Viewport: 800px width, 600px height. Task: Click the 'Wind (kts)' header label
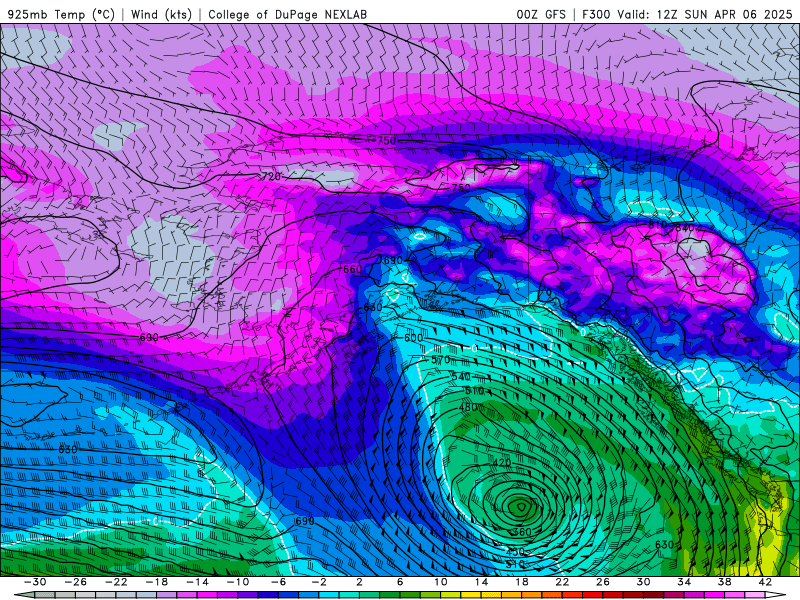[161, 14]
